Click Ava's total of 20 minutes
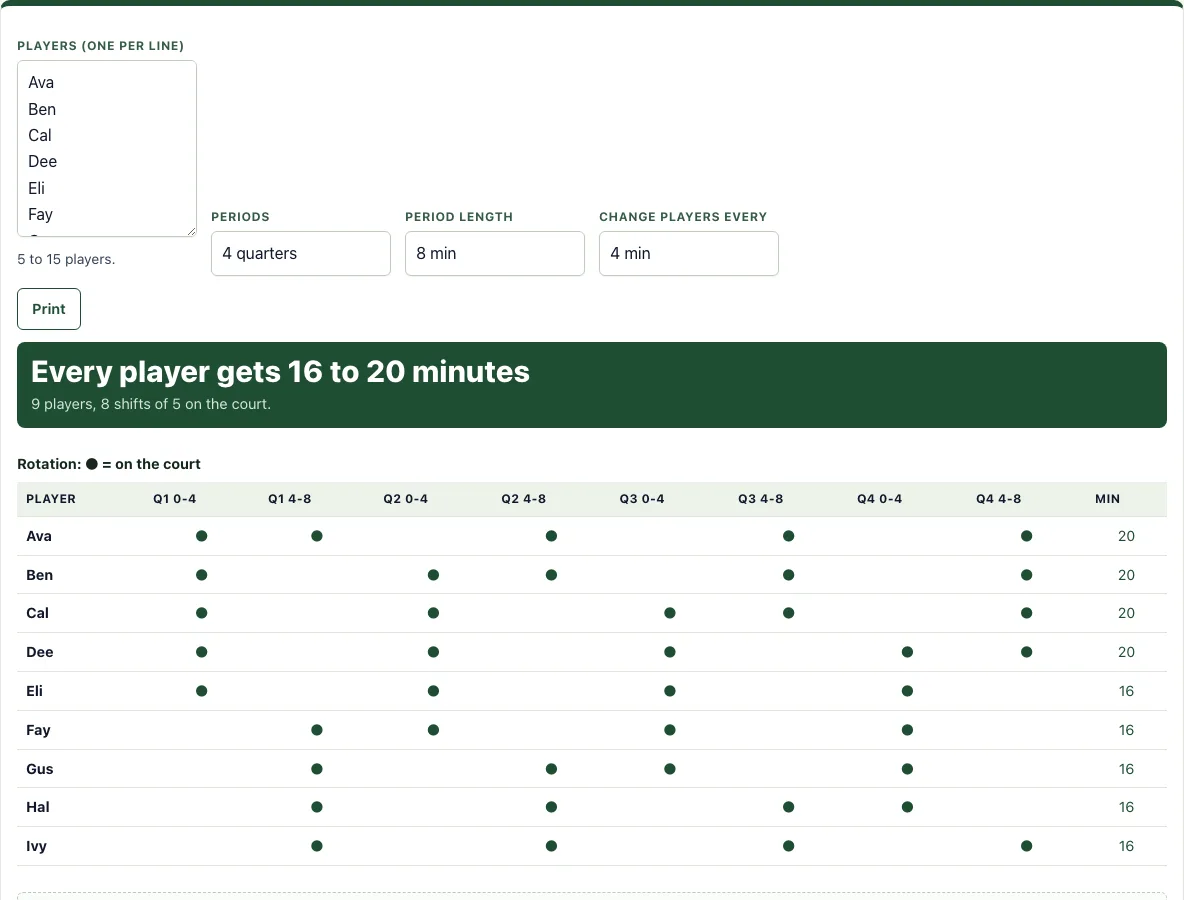This screenshot has width=1184, height=900. (1126, 536)
